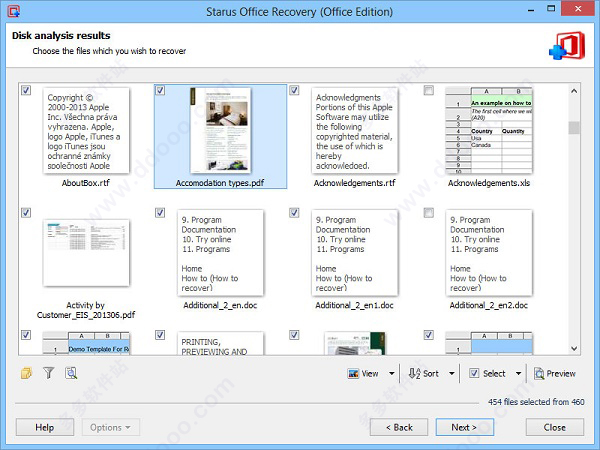Toggle checkbox for Acknowledgements.rtf
The width and height of the screenshot is (600, 450).
click(294, 90)
